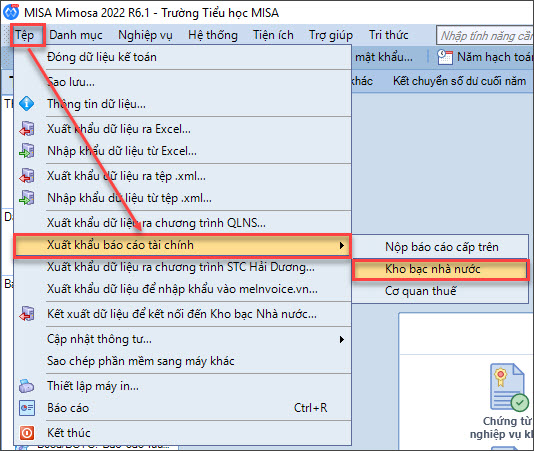The width and height of the screenshot is (534, 451).
Task: Click Chứng từ nghiệp vụ label
Action: [501, 427]
